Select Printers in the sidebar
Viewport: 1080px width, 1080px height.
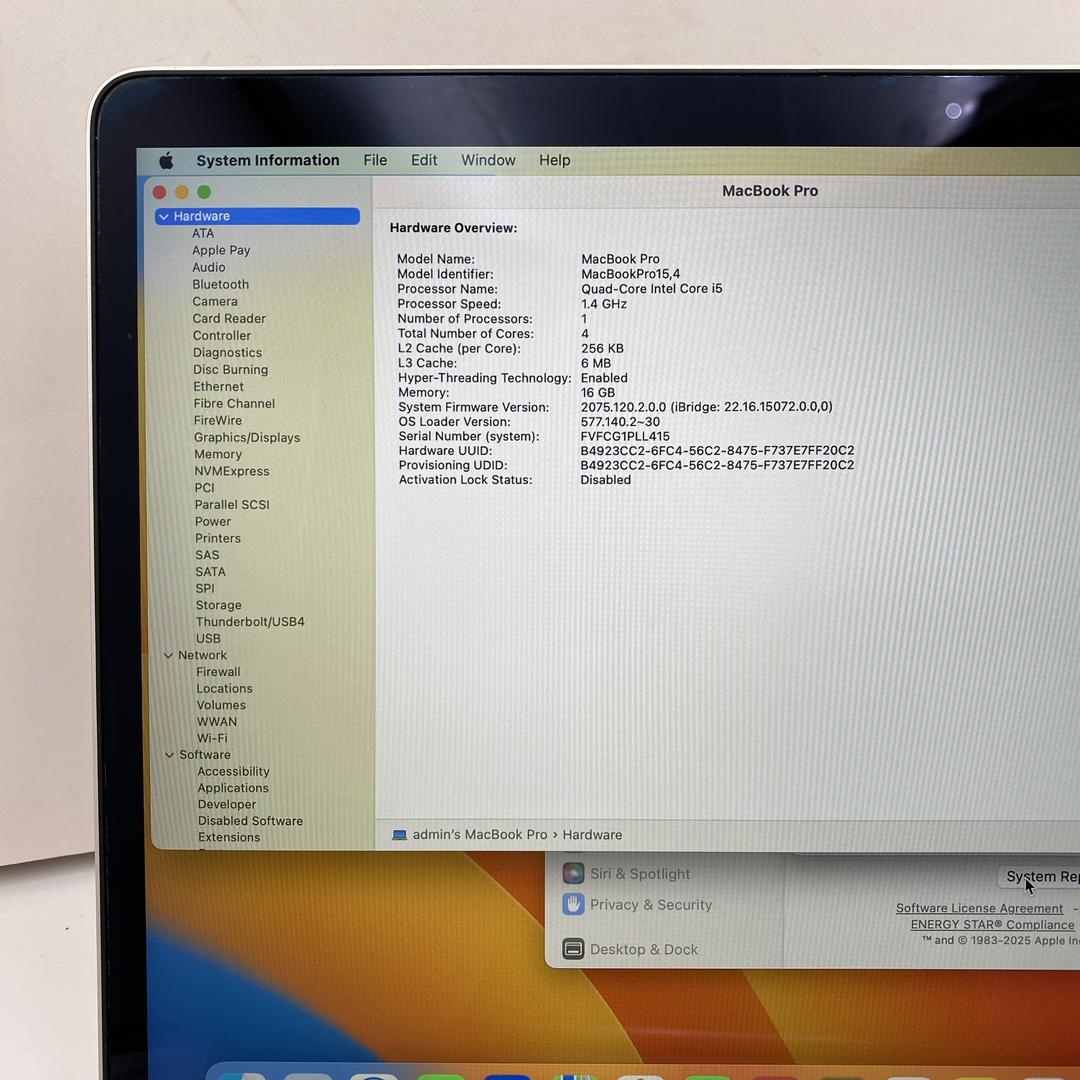tap(218, 539)
